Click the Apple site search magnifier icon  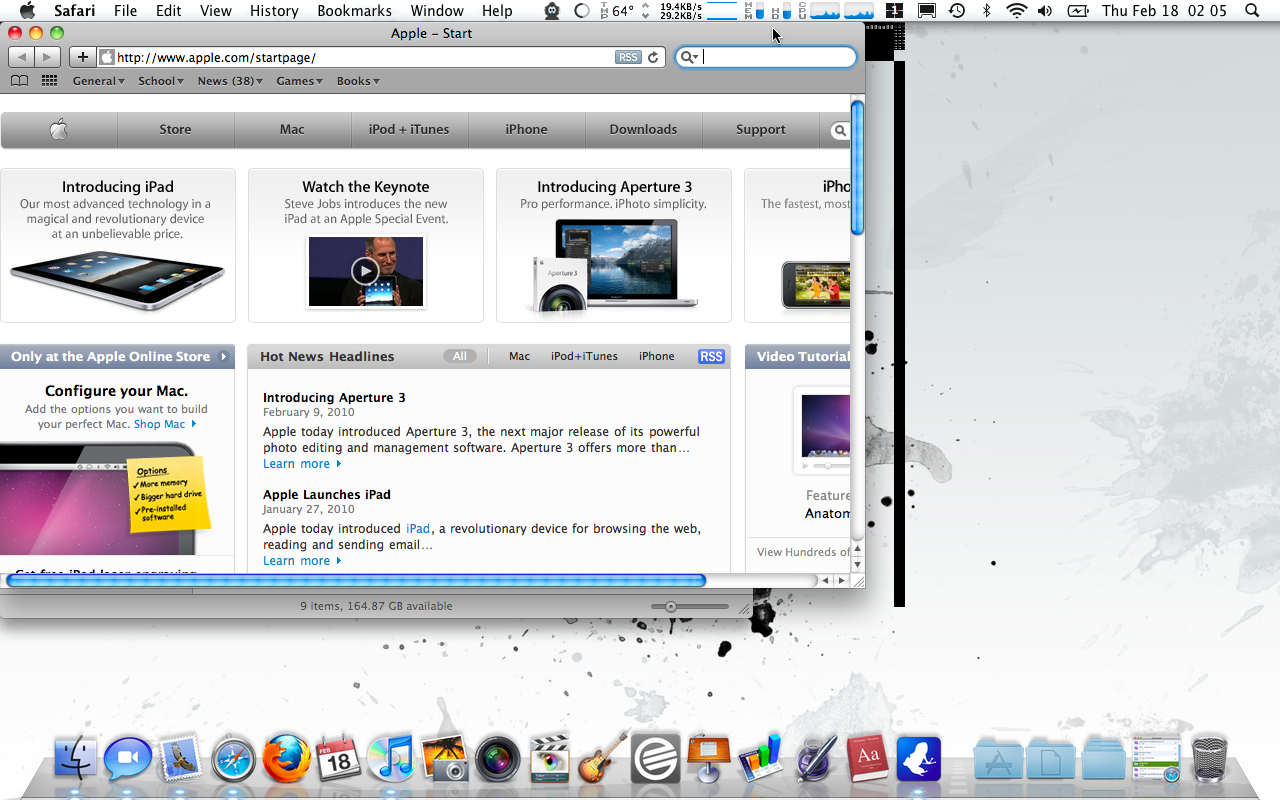tap(840, 130)
